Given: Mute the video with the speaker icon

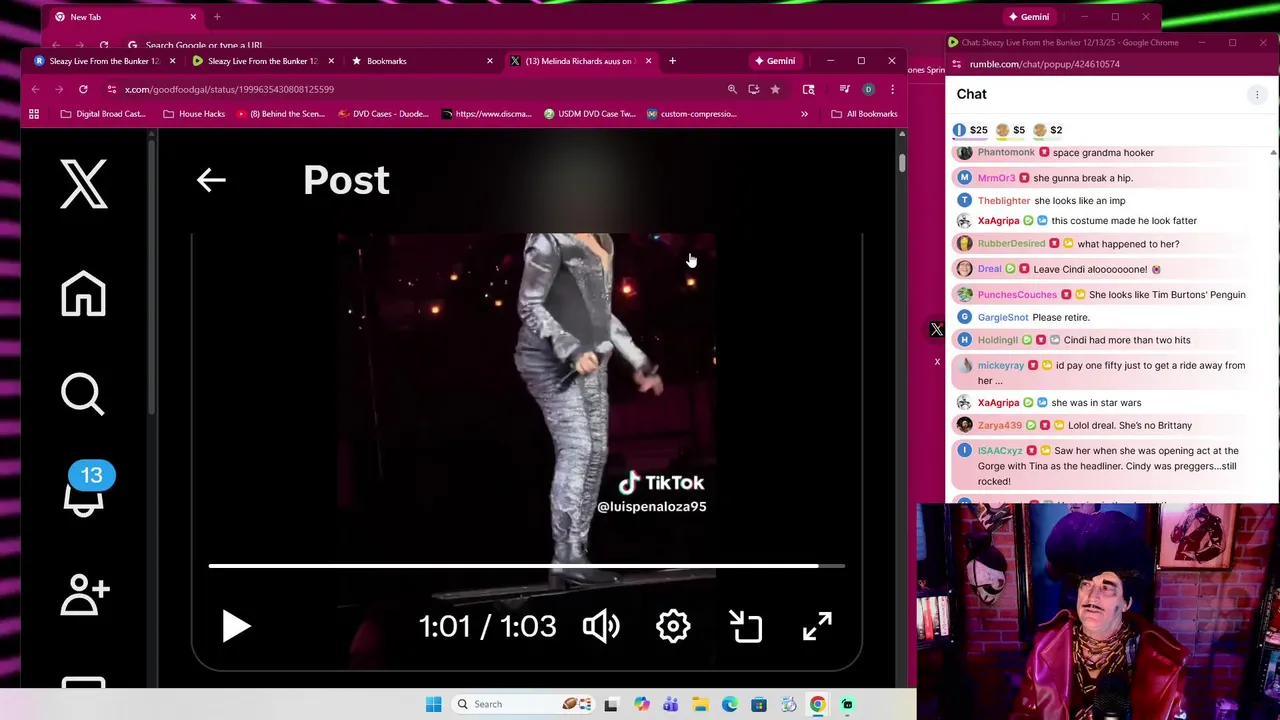Looking at the screenshot, I should pyautogui.click(x=601, y=626).
